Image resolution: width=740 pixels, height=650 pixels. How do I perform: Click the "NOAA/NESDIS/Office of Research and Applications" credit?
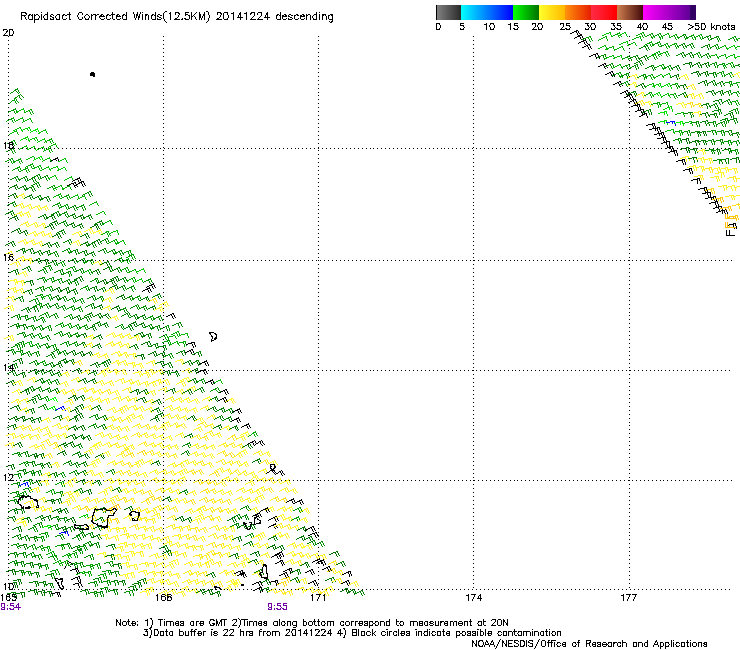tap(589, 644)
